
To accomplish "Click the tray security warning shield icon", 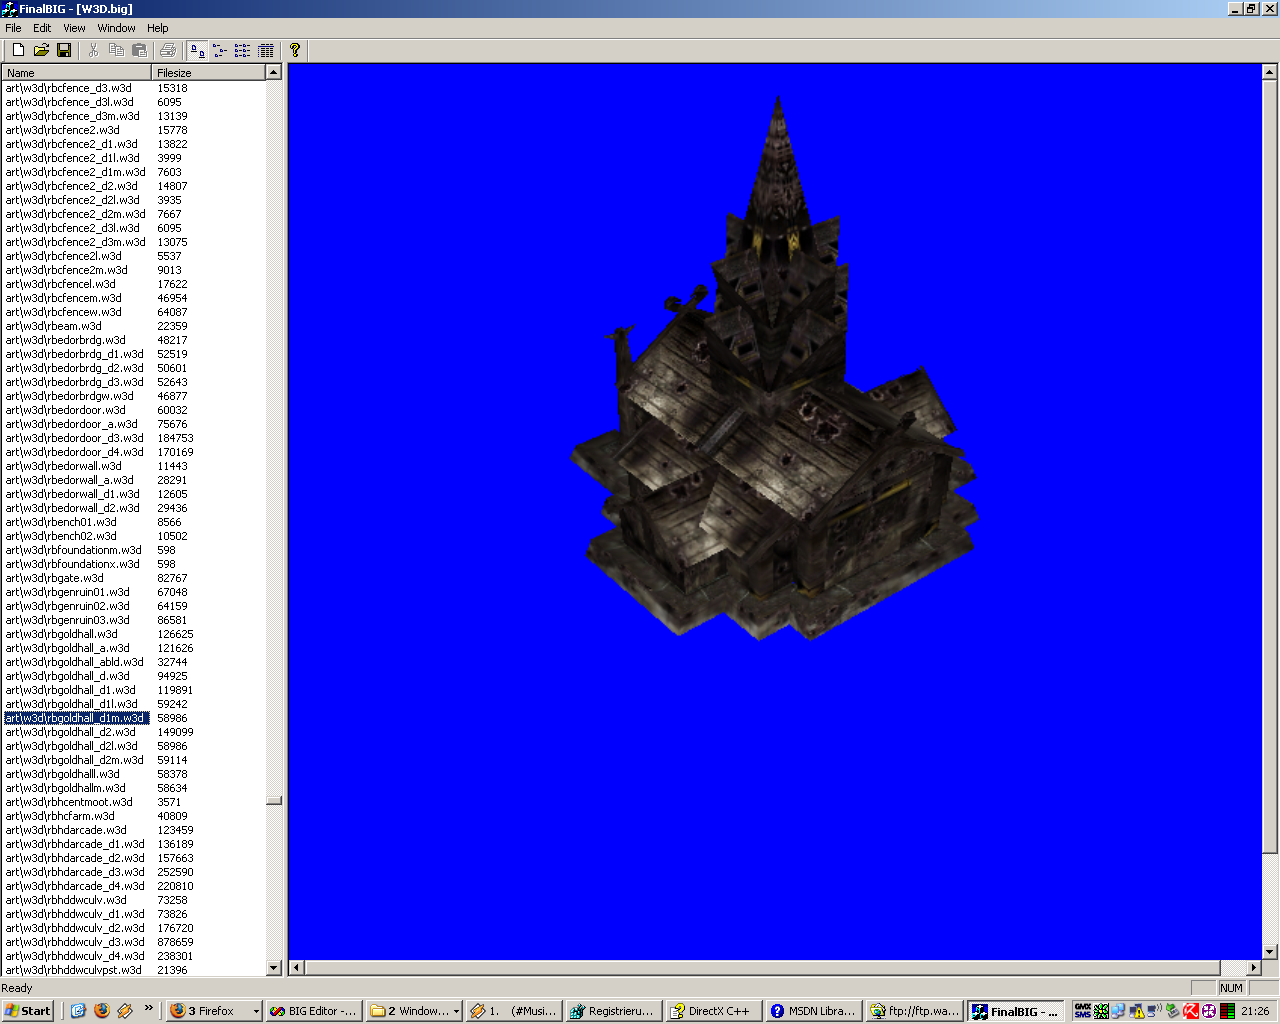I will 1137,1011.
